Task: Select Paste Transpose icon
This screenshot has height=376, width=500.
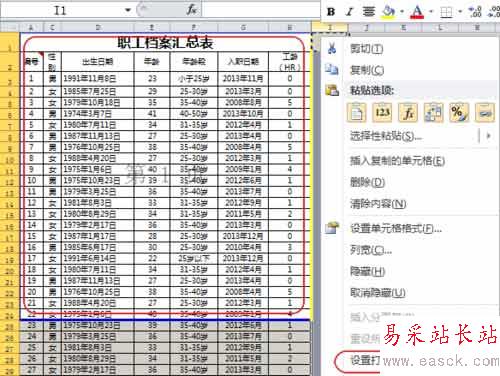Action: (x=433, y=112)
